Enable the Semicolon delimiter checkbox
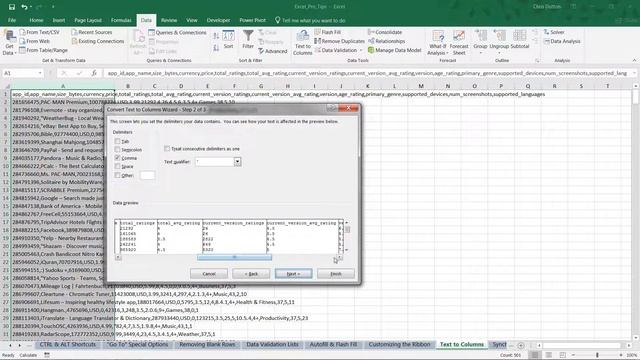Viewport: 640px width, 360px height. point(118,150)
